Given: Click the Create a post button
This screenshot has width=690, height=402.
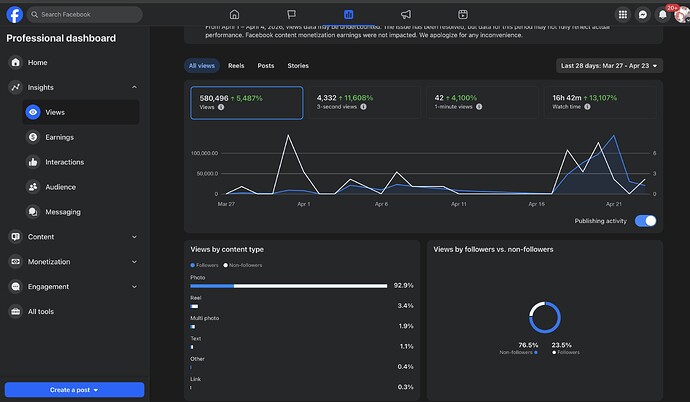Looking at the screenshot, I should pos(75,390).
